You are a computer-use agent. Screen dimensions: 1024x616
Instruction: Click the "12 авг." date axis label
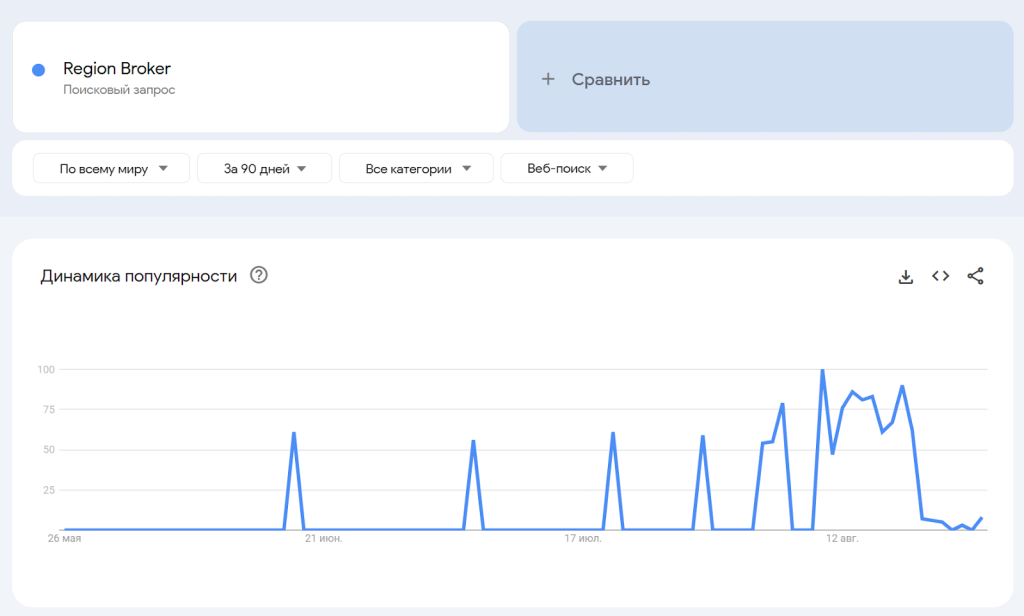842,539
